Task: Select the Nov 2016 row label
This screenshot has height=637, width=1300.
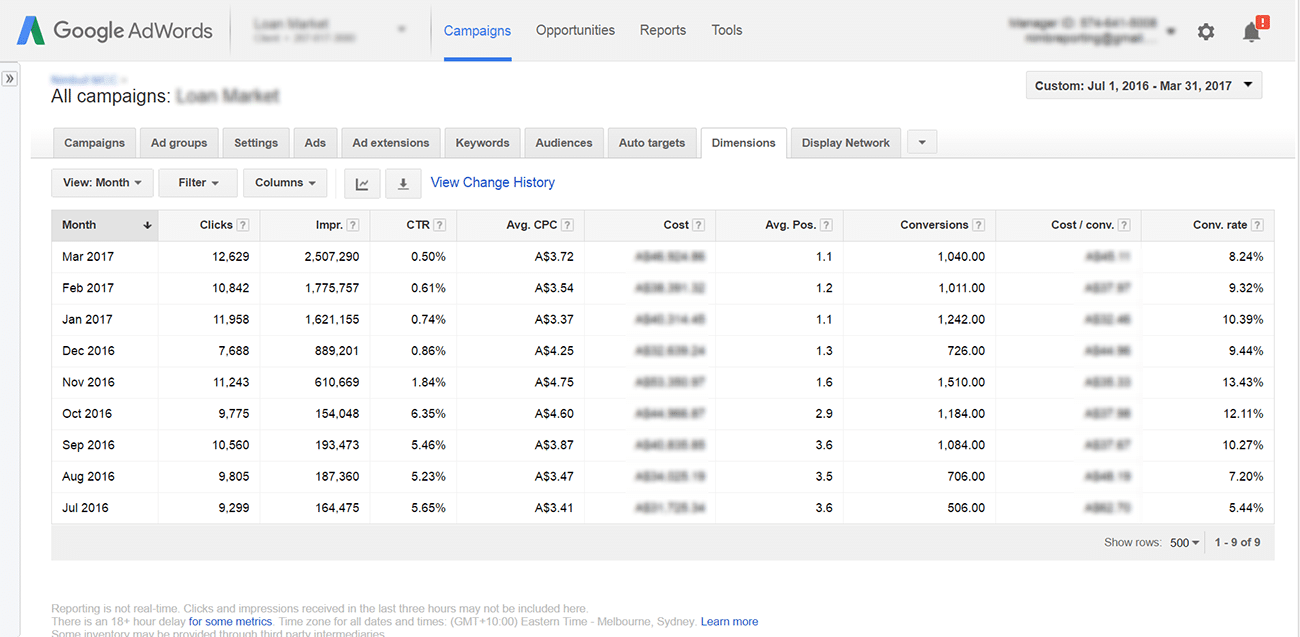Action: tap(88, 382)
